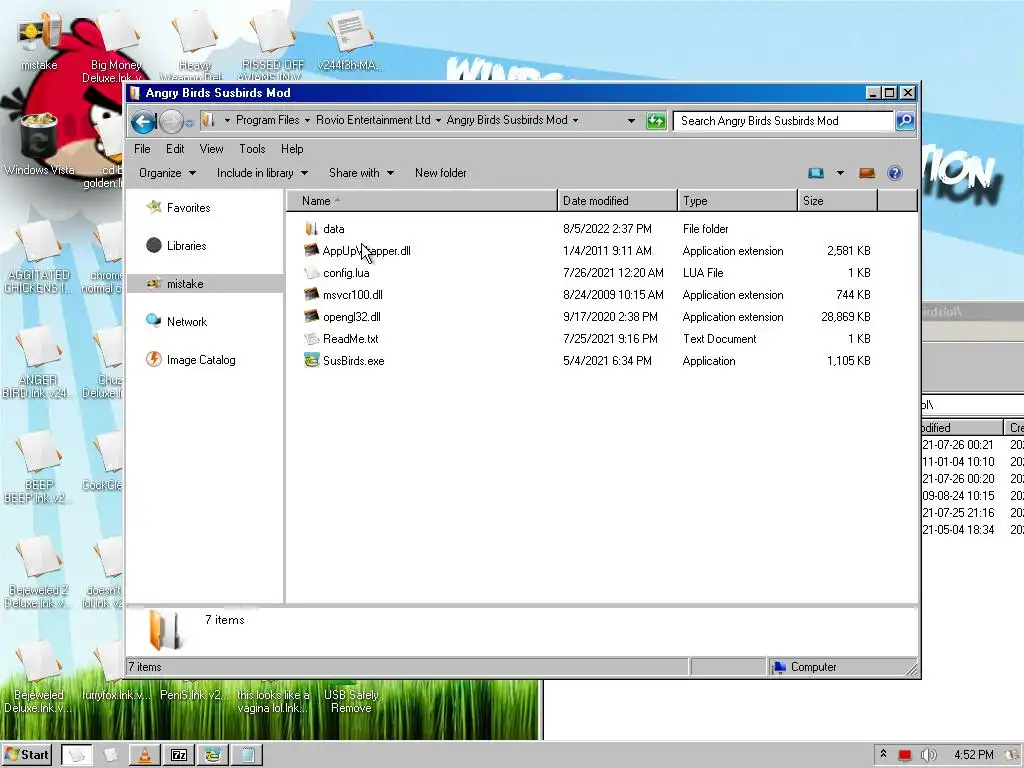The image size is (1024, 768).
Task: Click the New folder button
Action: (x=441, y=173)
